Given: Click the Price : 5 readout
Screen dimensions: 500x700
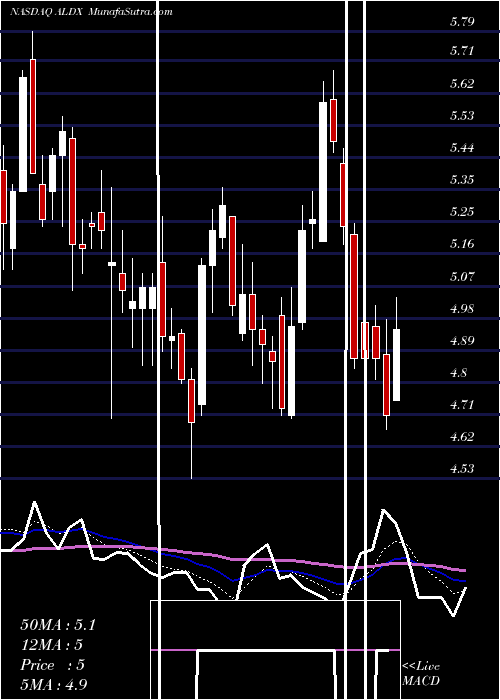Looking at the screenshot, I should 52,664.
